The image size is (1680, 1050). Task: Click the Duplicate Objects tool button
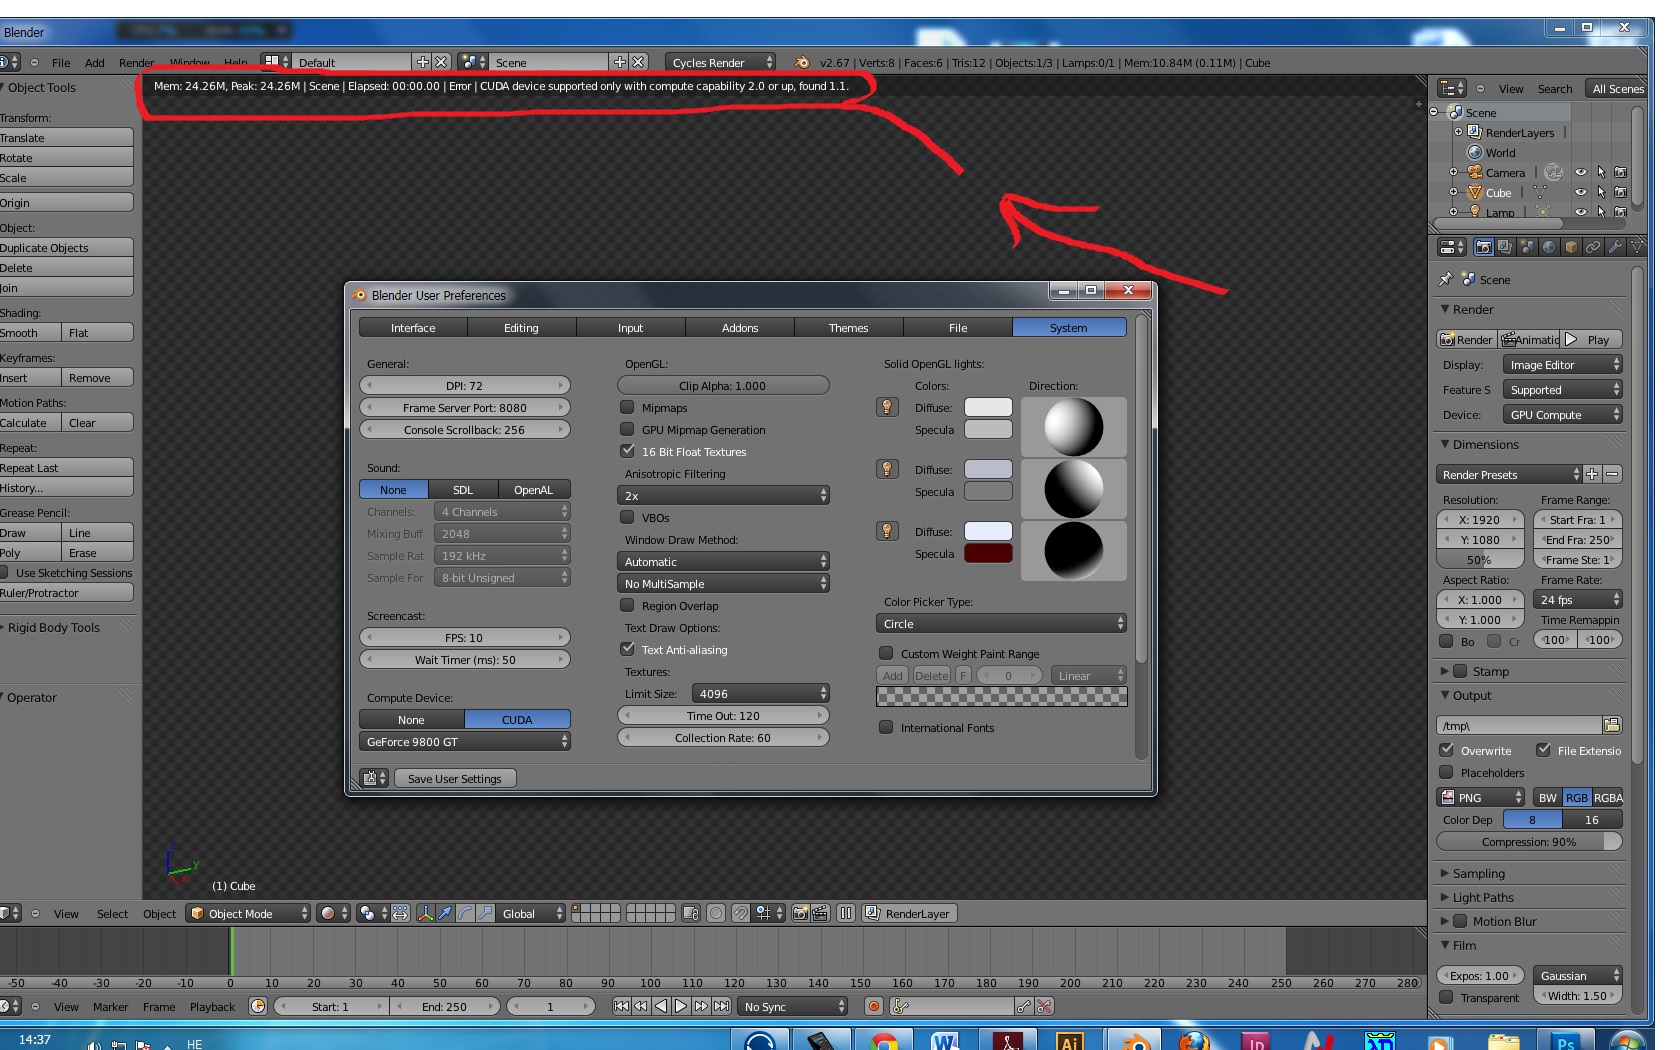coord(66,247)
